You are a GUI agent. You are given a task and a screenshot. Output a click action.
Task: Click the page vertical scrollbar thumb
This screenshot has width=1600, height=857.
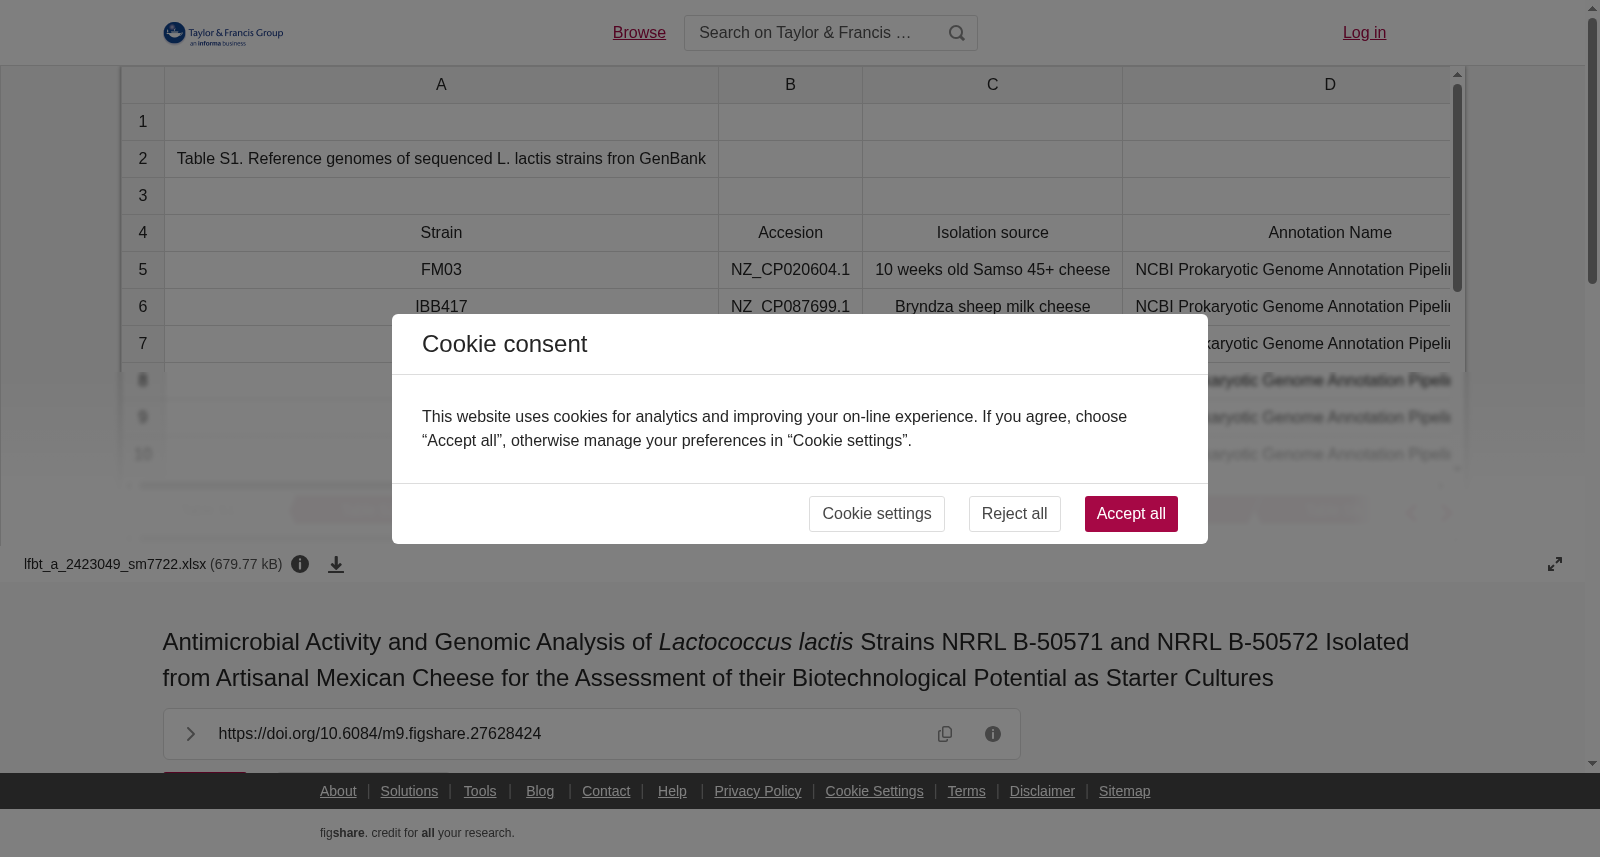point(1592,150)
